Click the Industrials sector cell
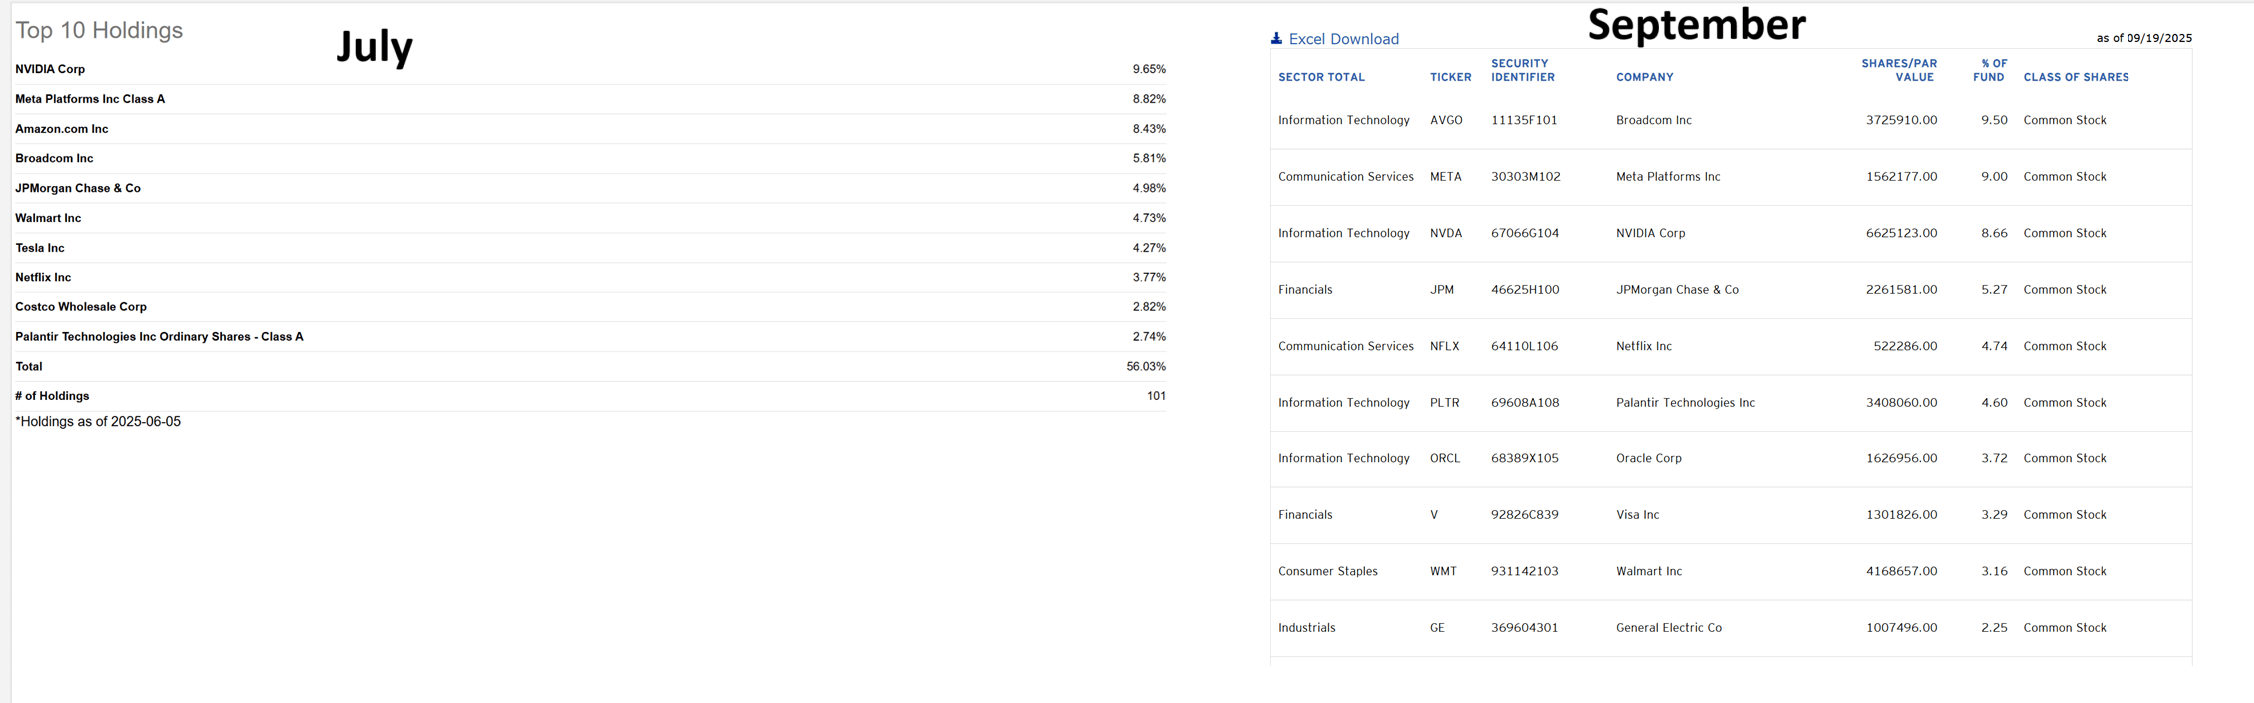The image size is (2254, 703). click(x=1306, y=628)
